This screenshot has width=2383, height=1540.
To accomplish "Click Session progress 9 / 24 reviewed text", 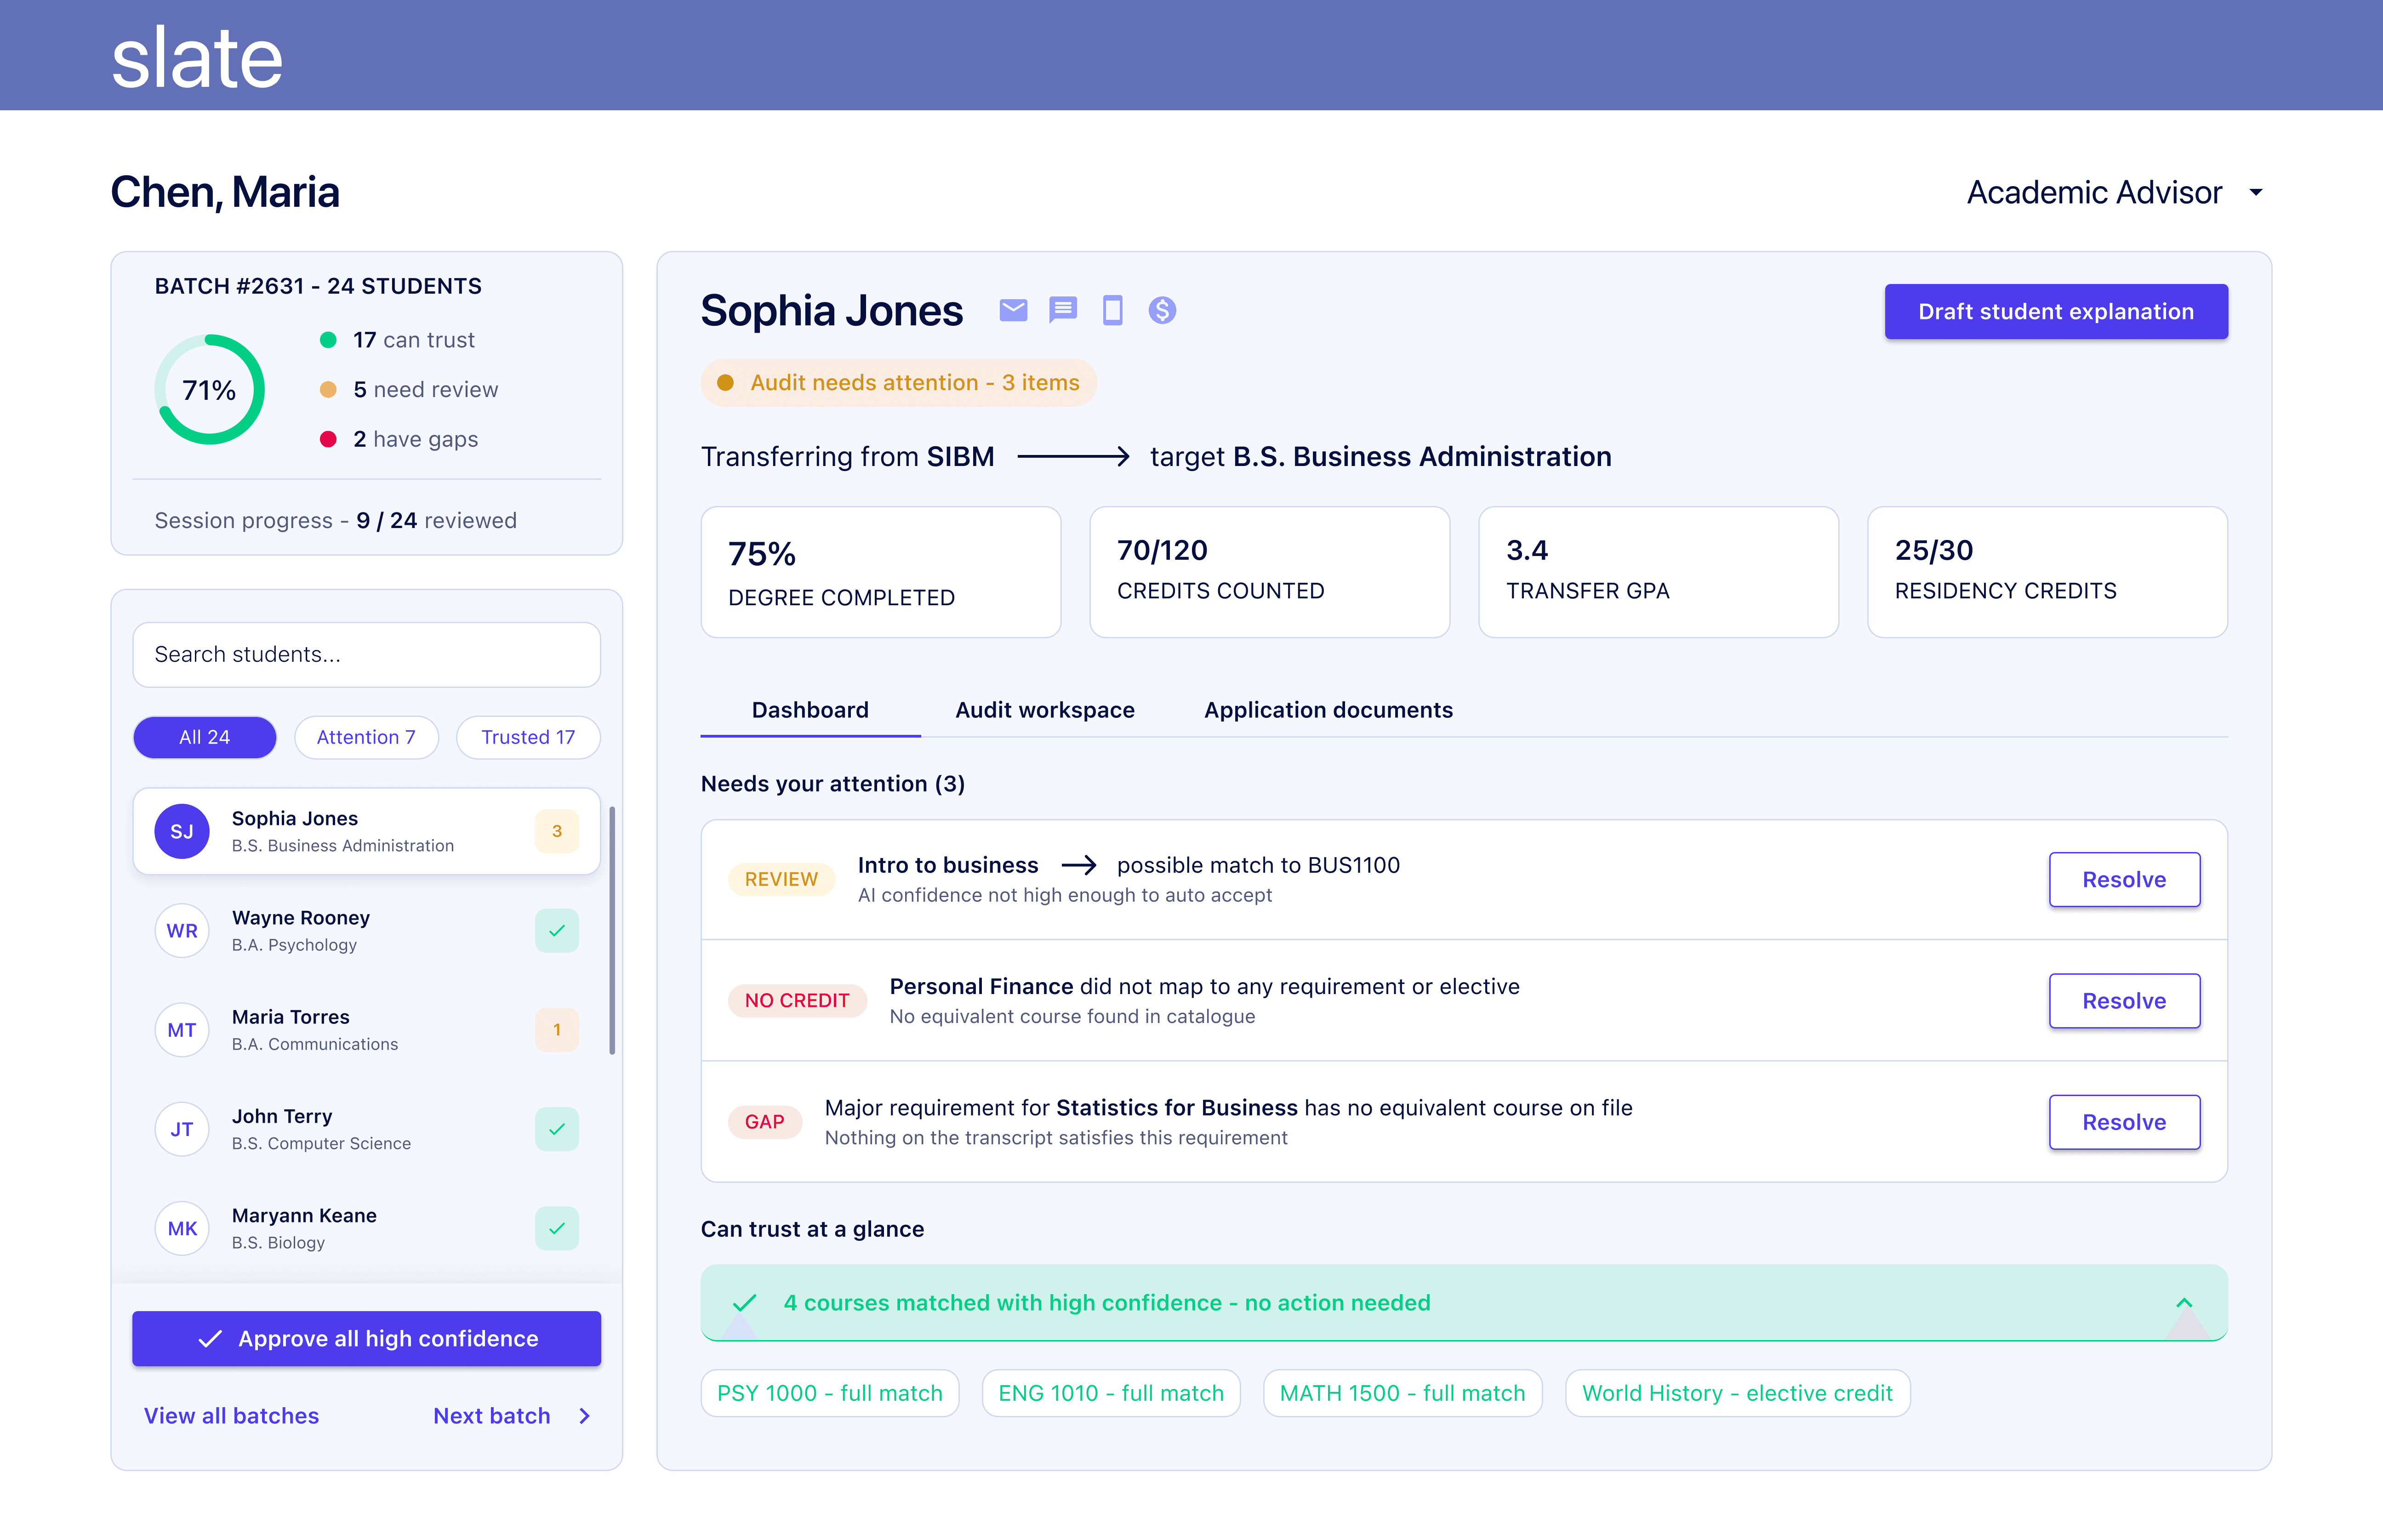I will [x=336, y=521].
